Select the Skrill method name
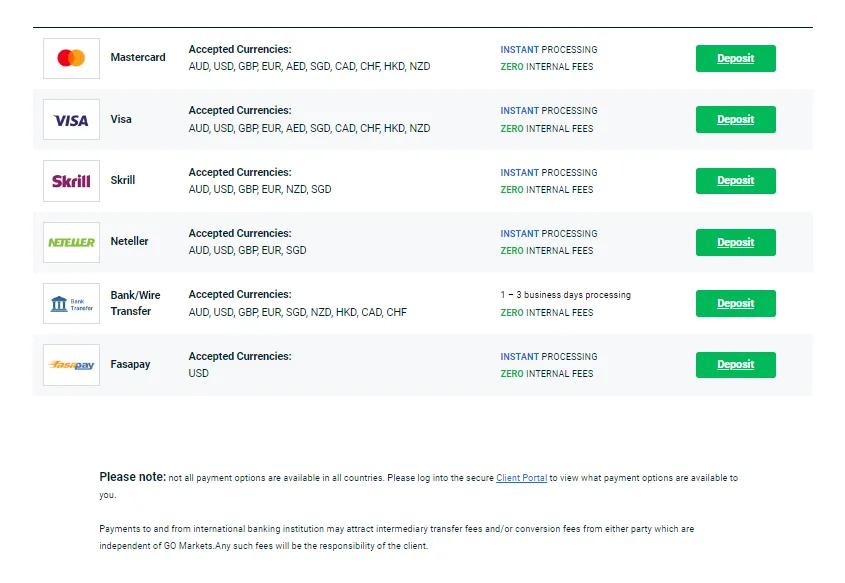 (122, 180)
